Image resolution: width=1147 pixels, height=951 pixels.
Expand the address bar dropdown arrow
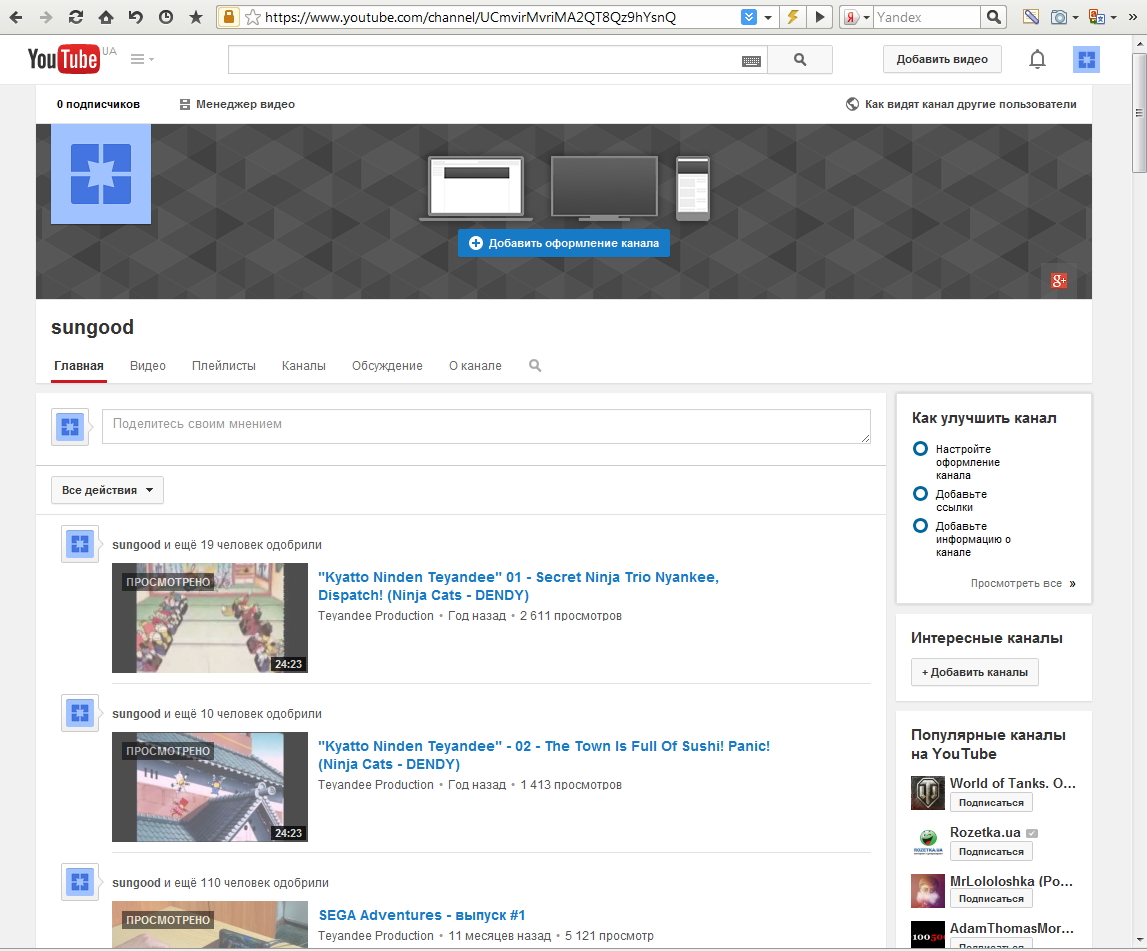point(767,18)
